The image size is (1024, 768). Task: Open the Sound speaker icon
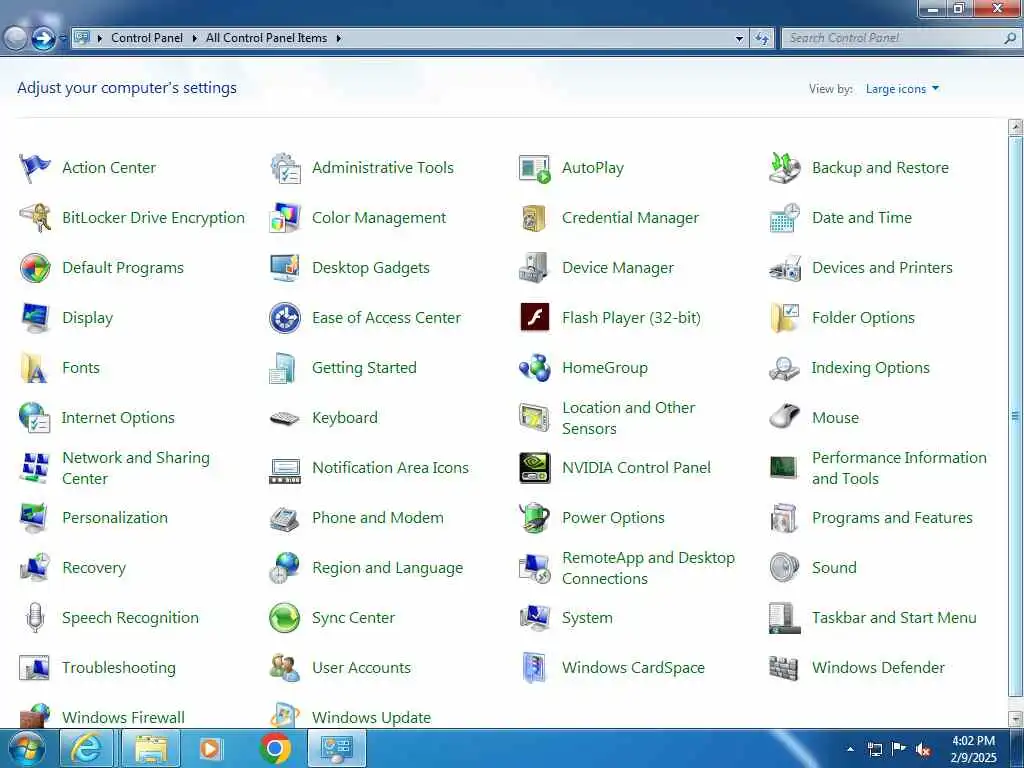pos(784,568)
